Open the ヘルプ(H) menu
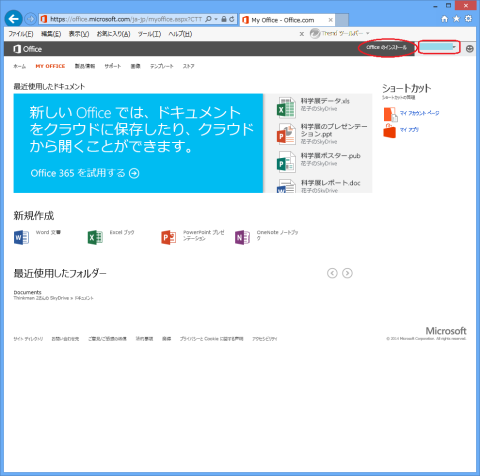 pos(180,34)
